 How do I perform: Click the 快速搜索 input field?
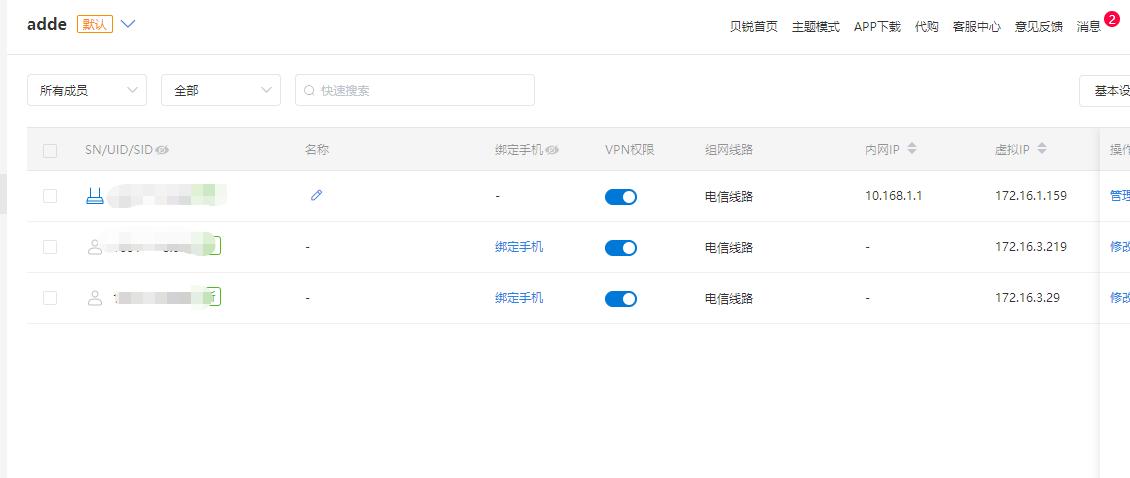pyautogui.click(x=415, y=90)
